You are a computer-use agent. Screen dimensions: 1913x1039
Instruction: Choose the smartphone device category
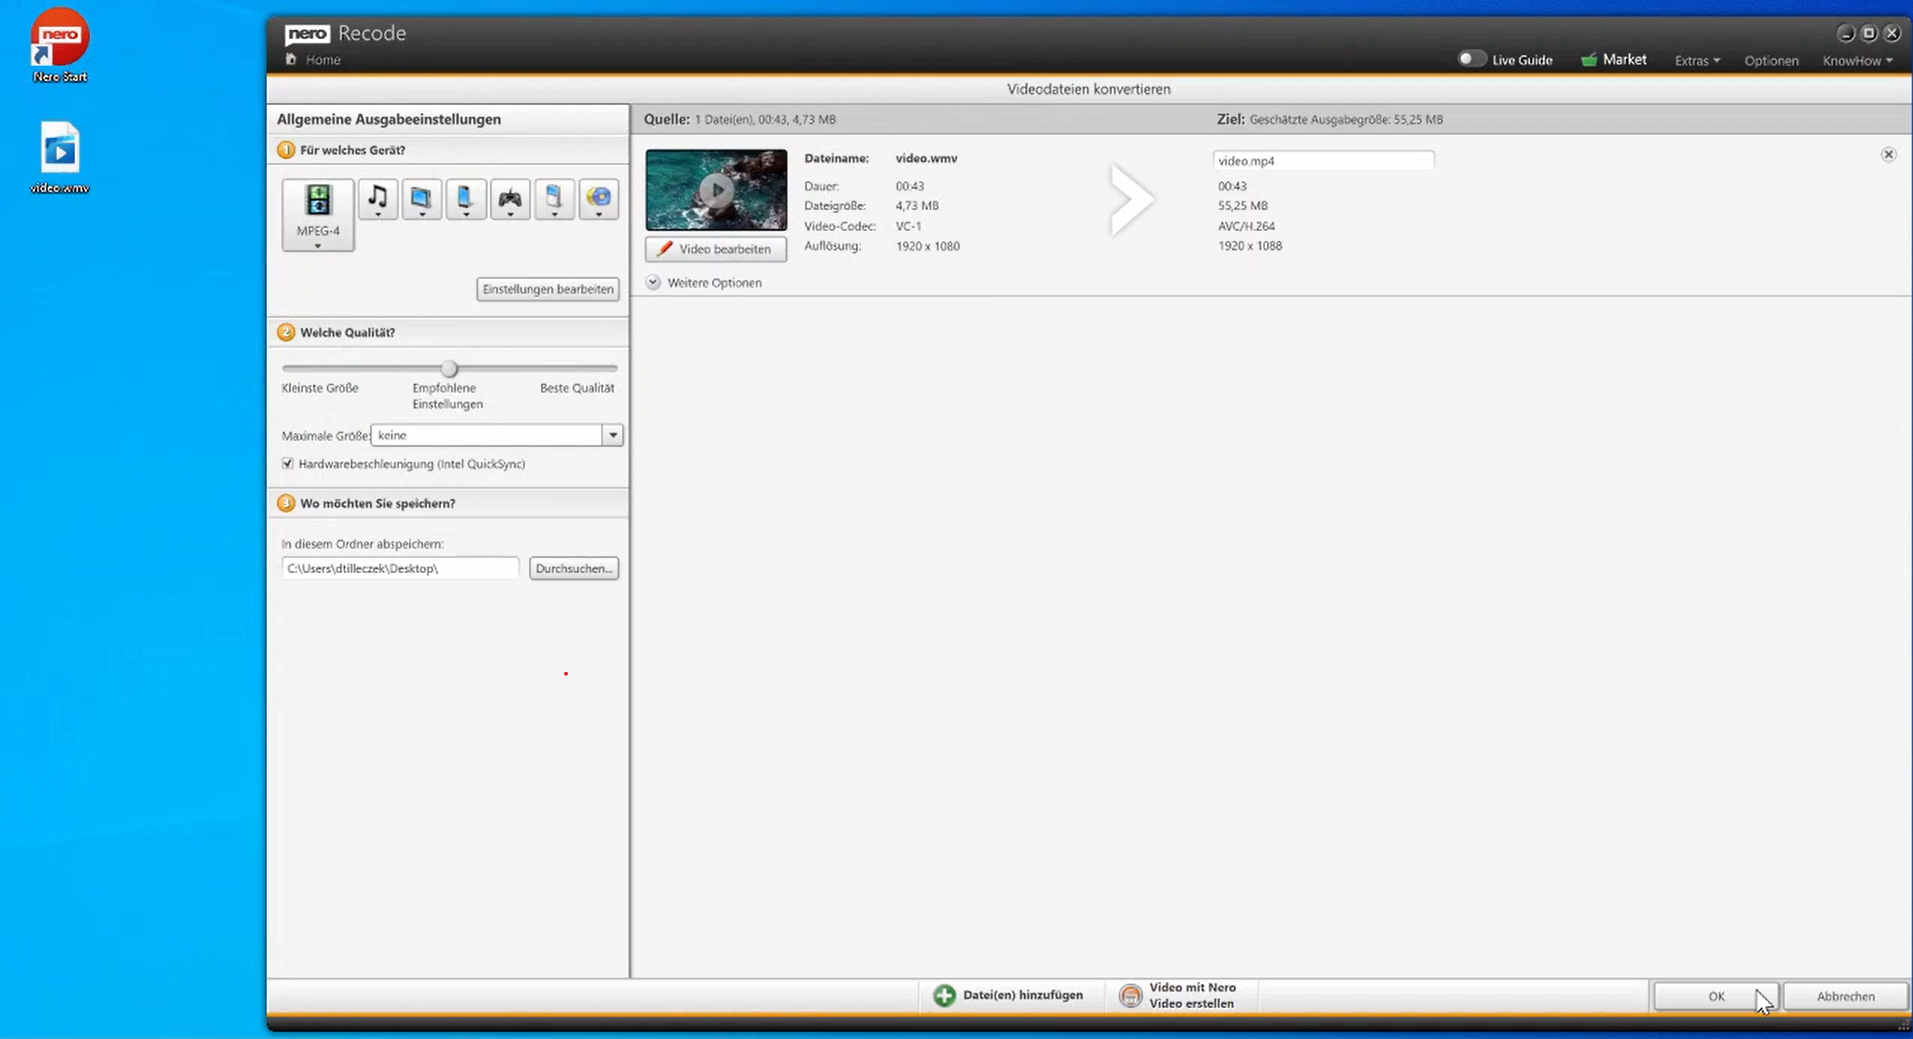(465, 199)
